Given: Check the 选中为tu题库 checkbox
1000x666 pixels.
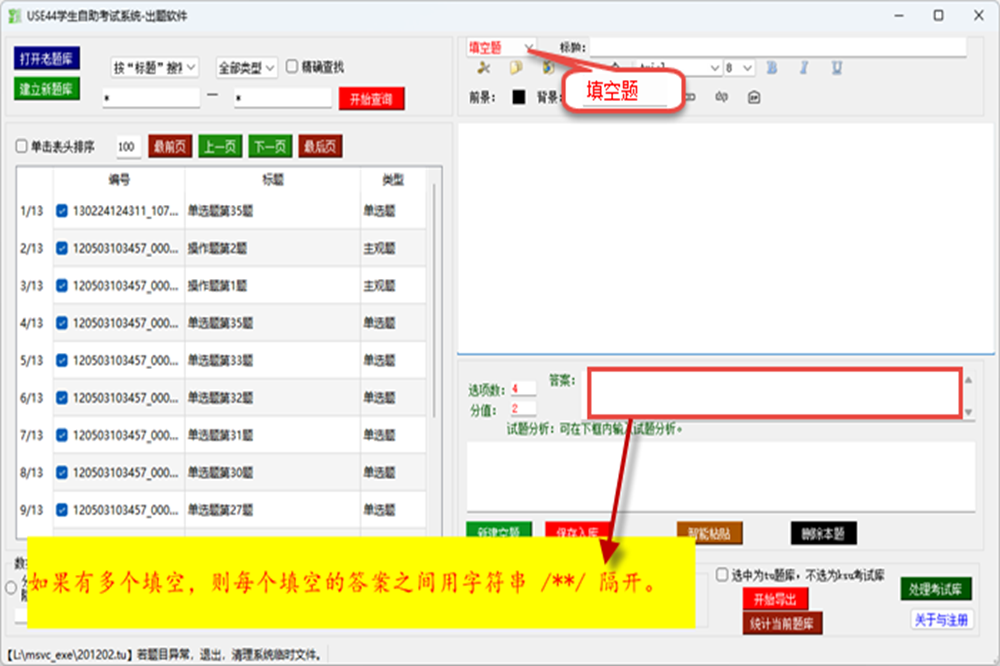Looking at the screenshot, I should [x=722, y=575].
